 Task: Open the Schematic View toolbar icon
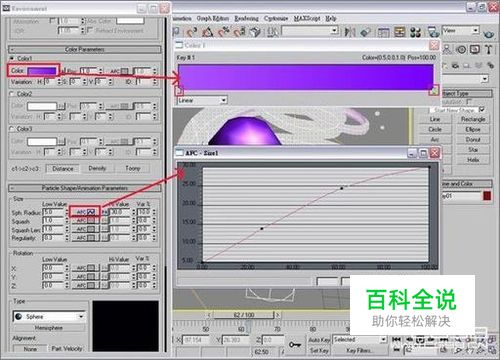click(399, 32)
